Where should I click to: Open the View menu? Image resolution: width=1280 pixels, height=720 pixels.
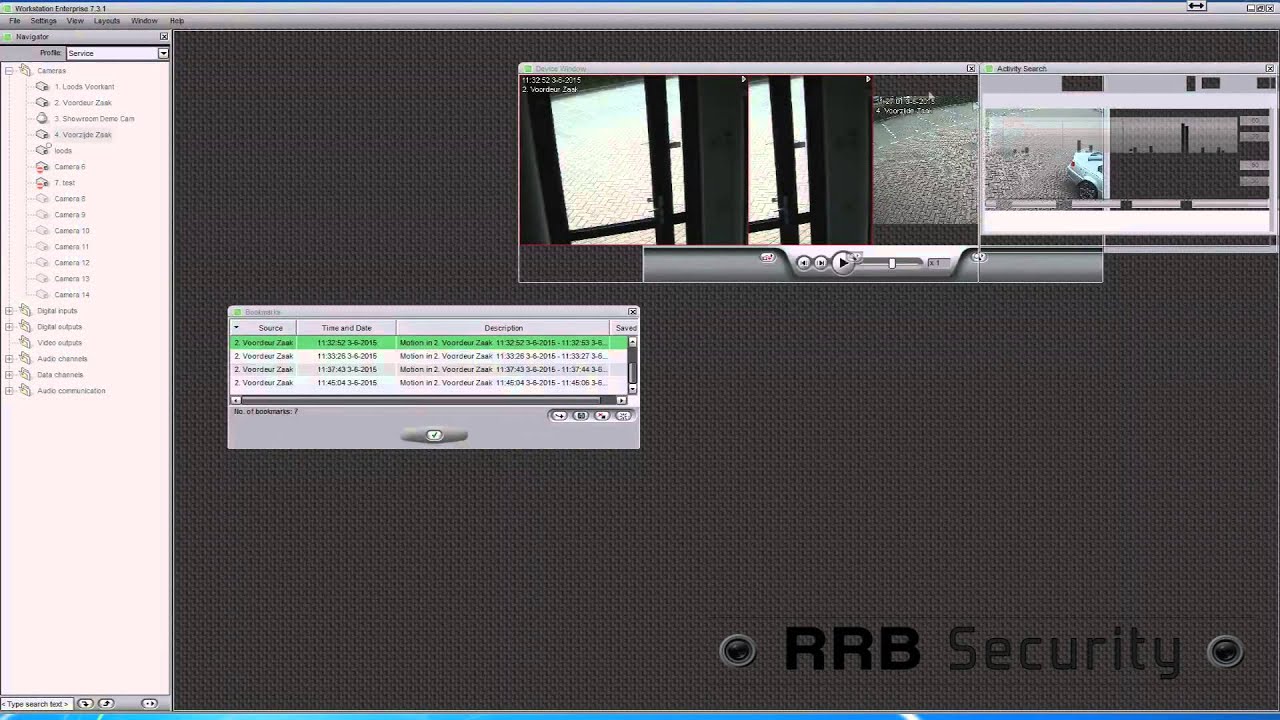[75, 21]
